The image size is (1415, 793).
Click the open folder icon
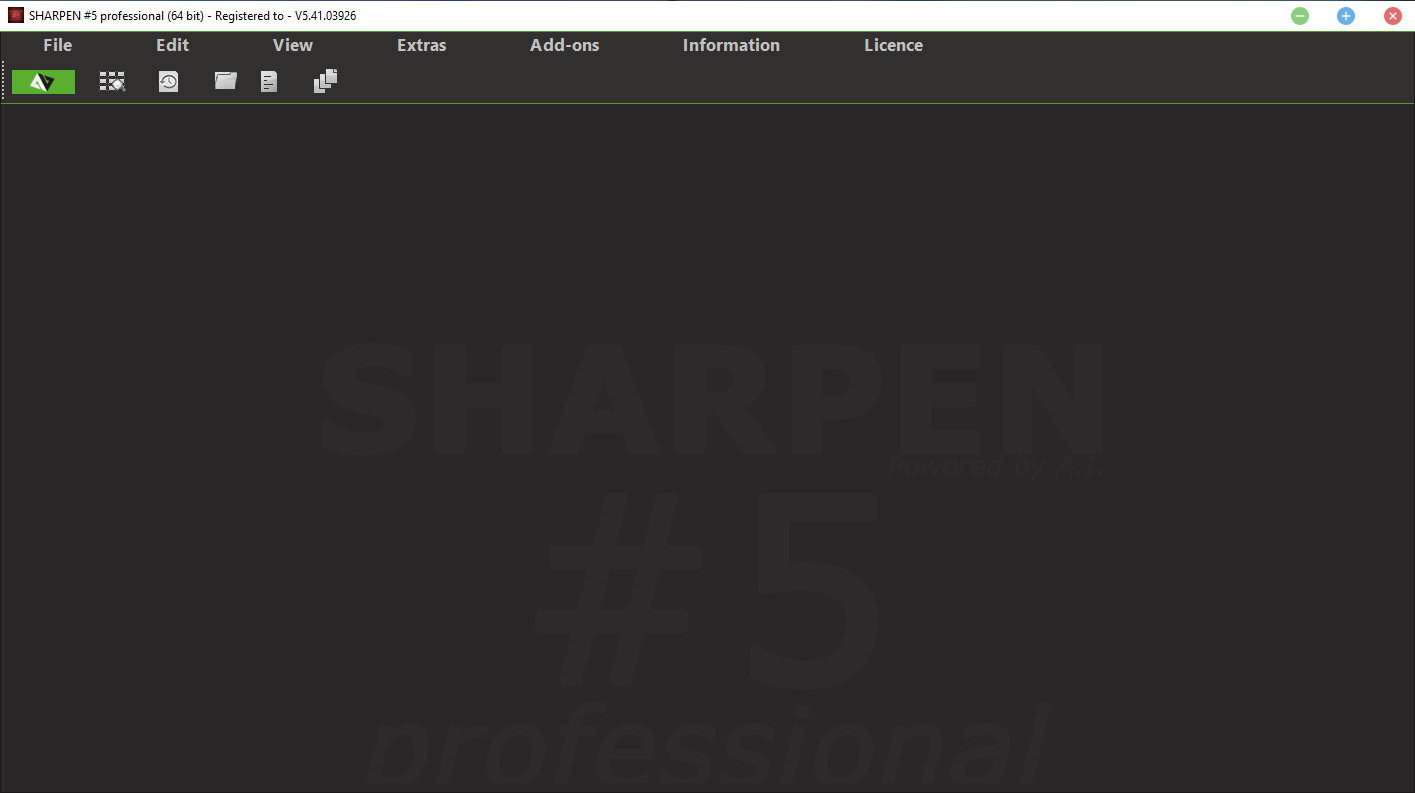click(x=226, y=81)
